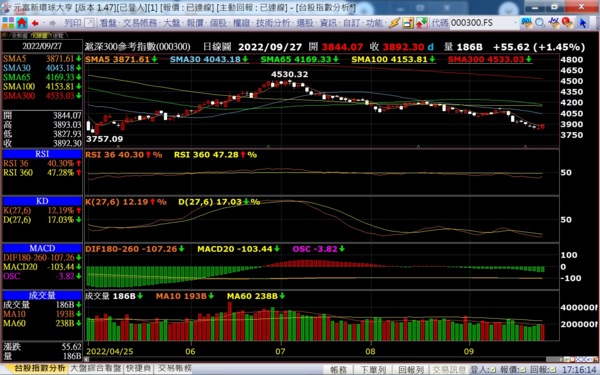Image resolution: width=600 pixels, height=375 pixels.
Task: Toggle the 登入 status checkbox
Action: coord(492,370)
